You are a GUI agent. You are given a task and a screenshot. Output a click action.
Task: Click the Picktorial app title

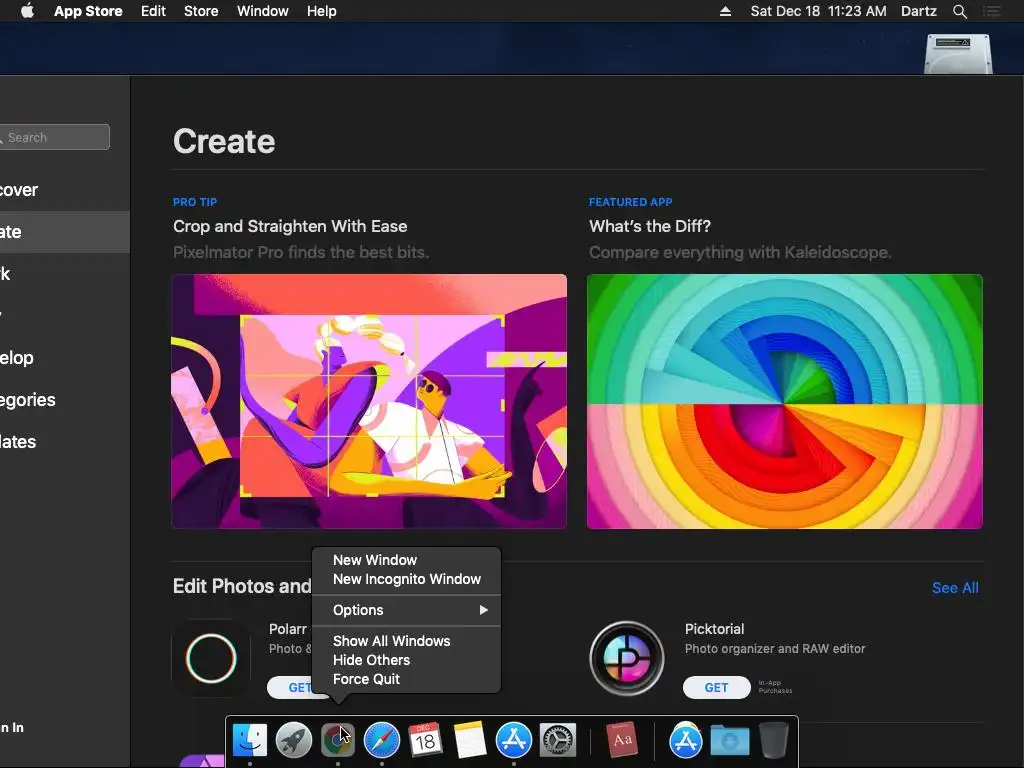(714, 629)
